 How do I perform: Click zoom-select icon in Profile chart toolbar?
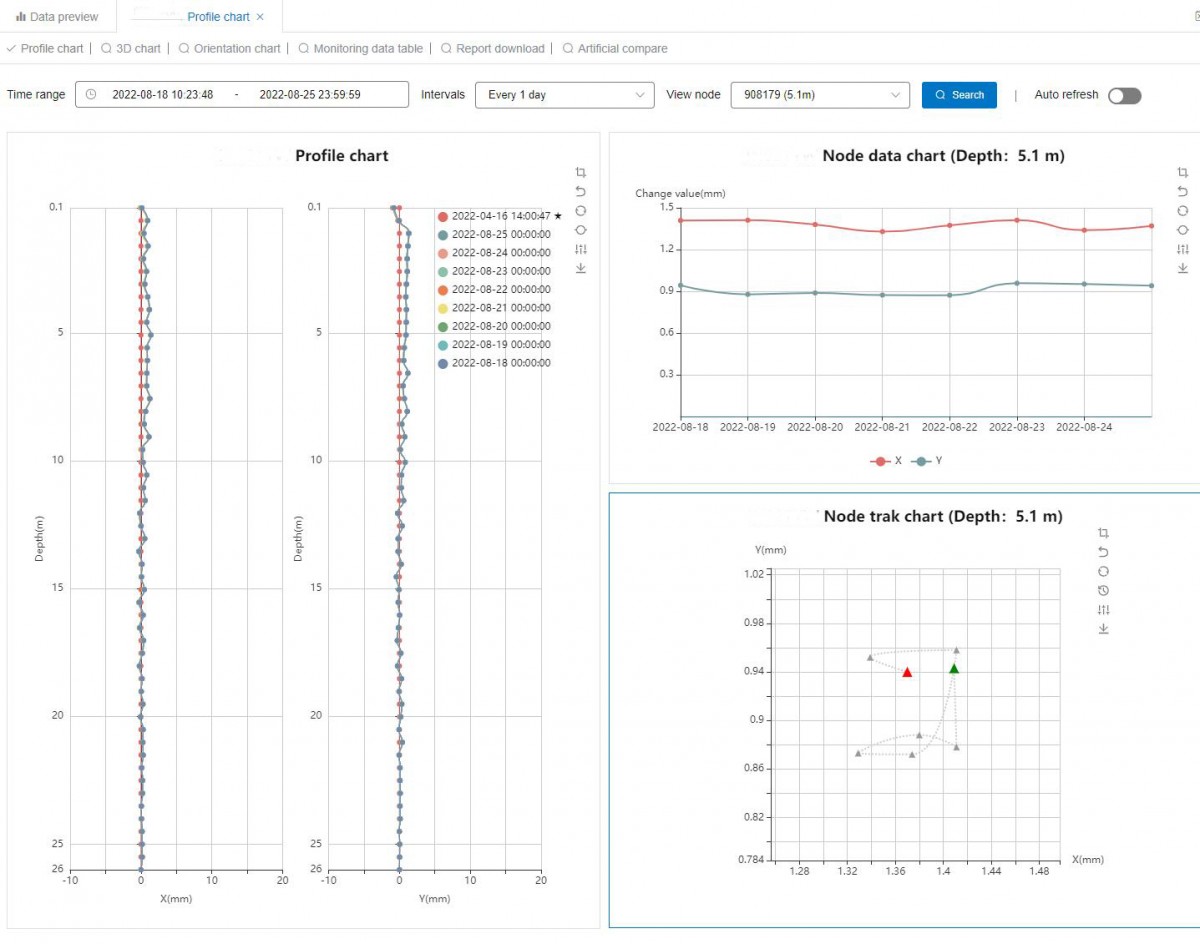[x=581, y=172]
